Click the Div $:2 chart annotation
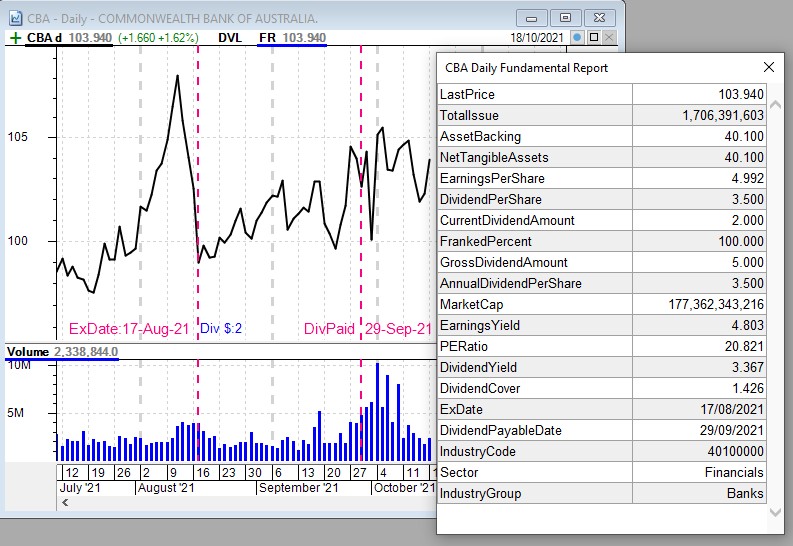 click(x=221, y=329)
